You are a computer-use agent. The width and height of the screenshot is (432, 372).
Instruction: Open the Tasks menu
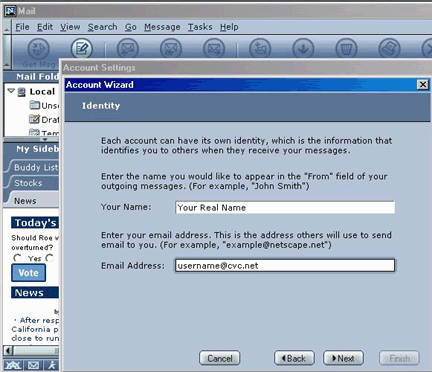point(200,27)
